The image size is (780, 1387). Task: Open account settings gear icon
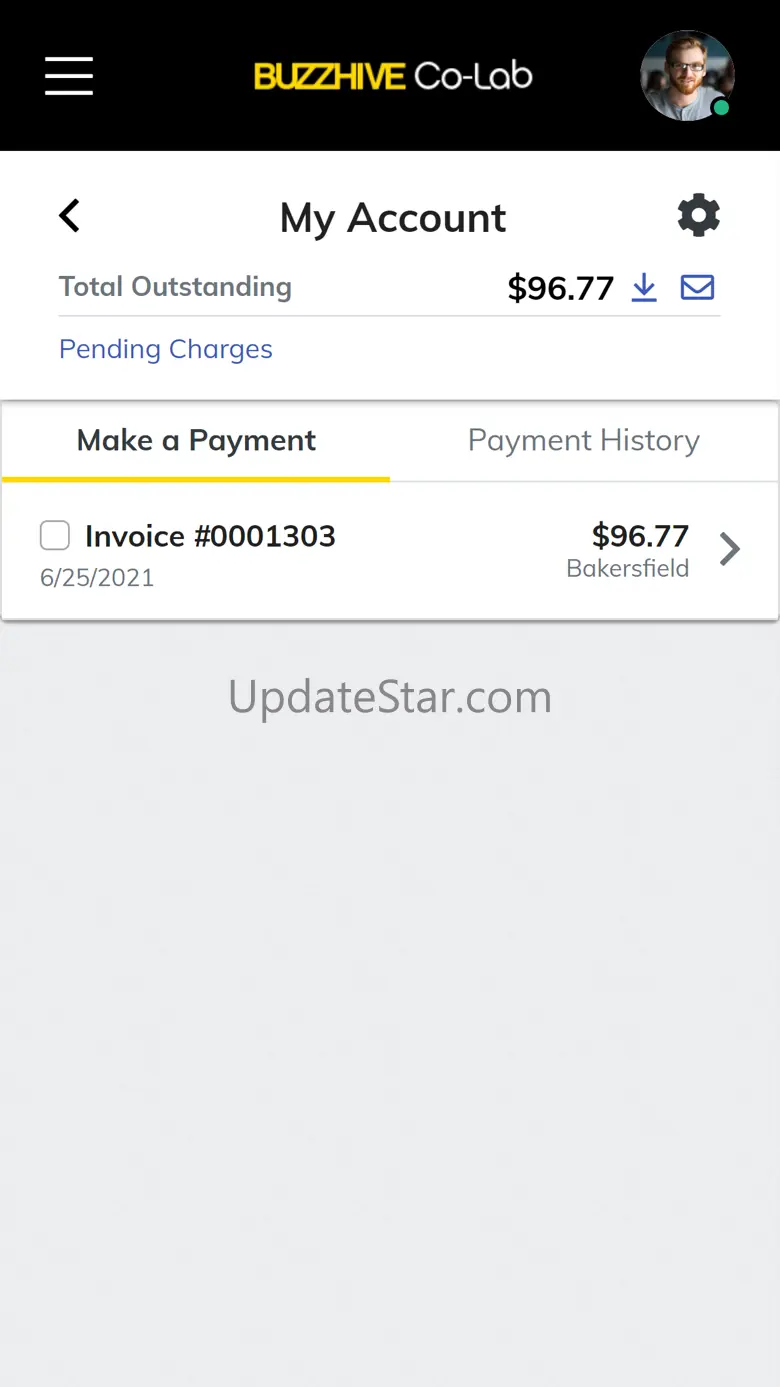click(x=698, y=216)
